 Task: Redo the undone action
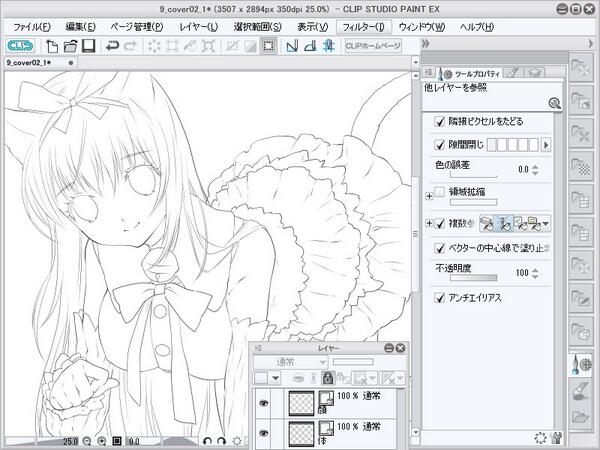(130, 46)
